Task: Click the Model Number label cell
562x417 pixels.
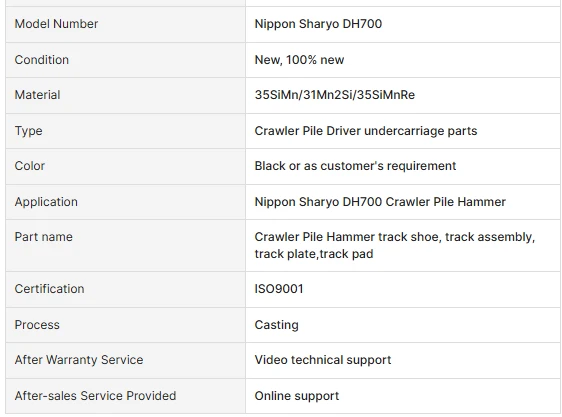Action: click(125, 24)
